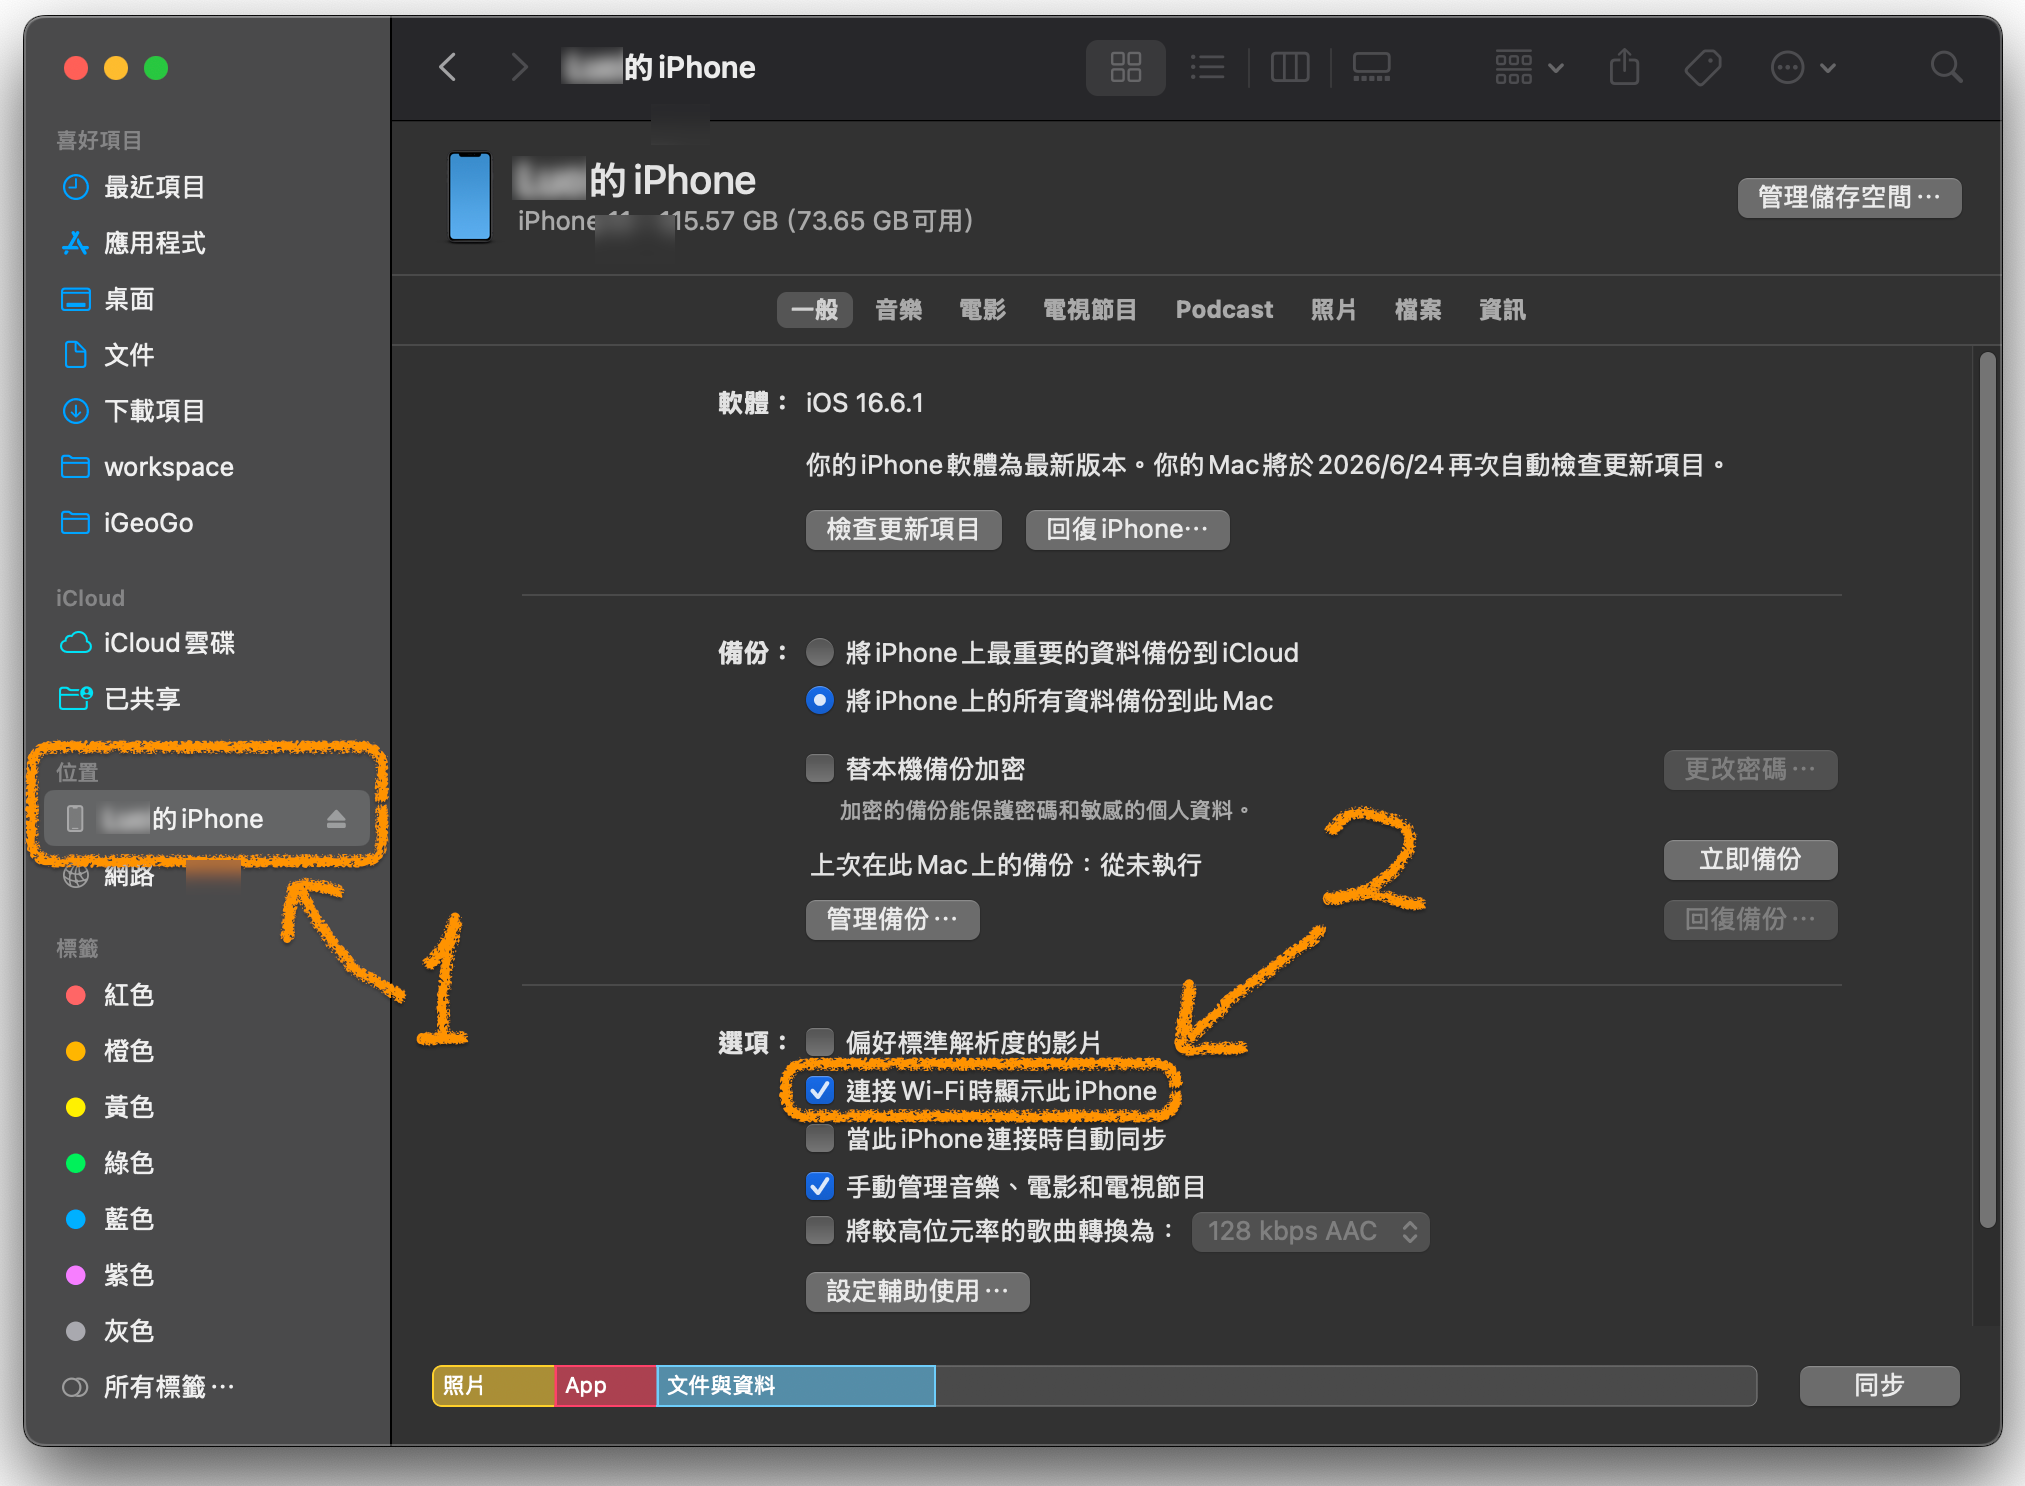Open the Finder search magnifier
Image resolution: width=2025 pixels, height=1486 pixels.
coord(1946,68)
